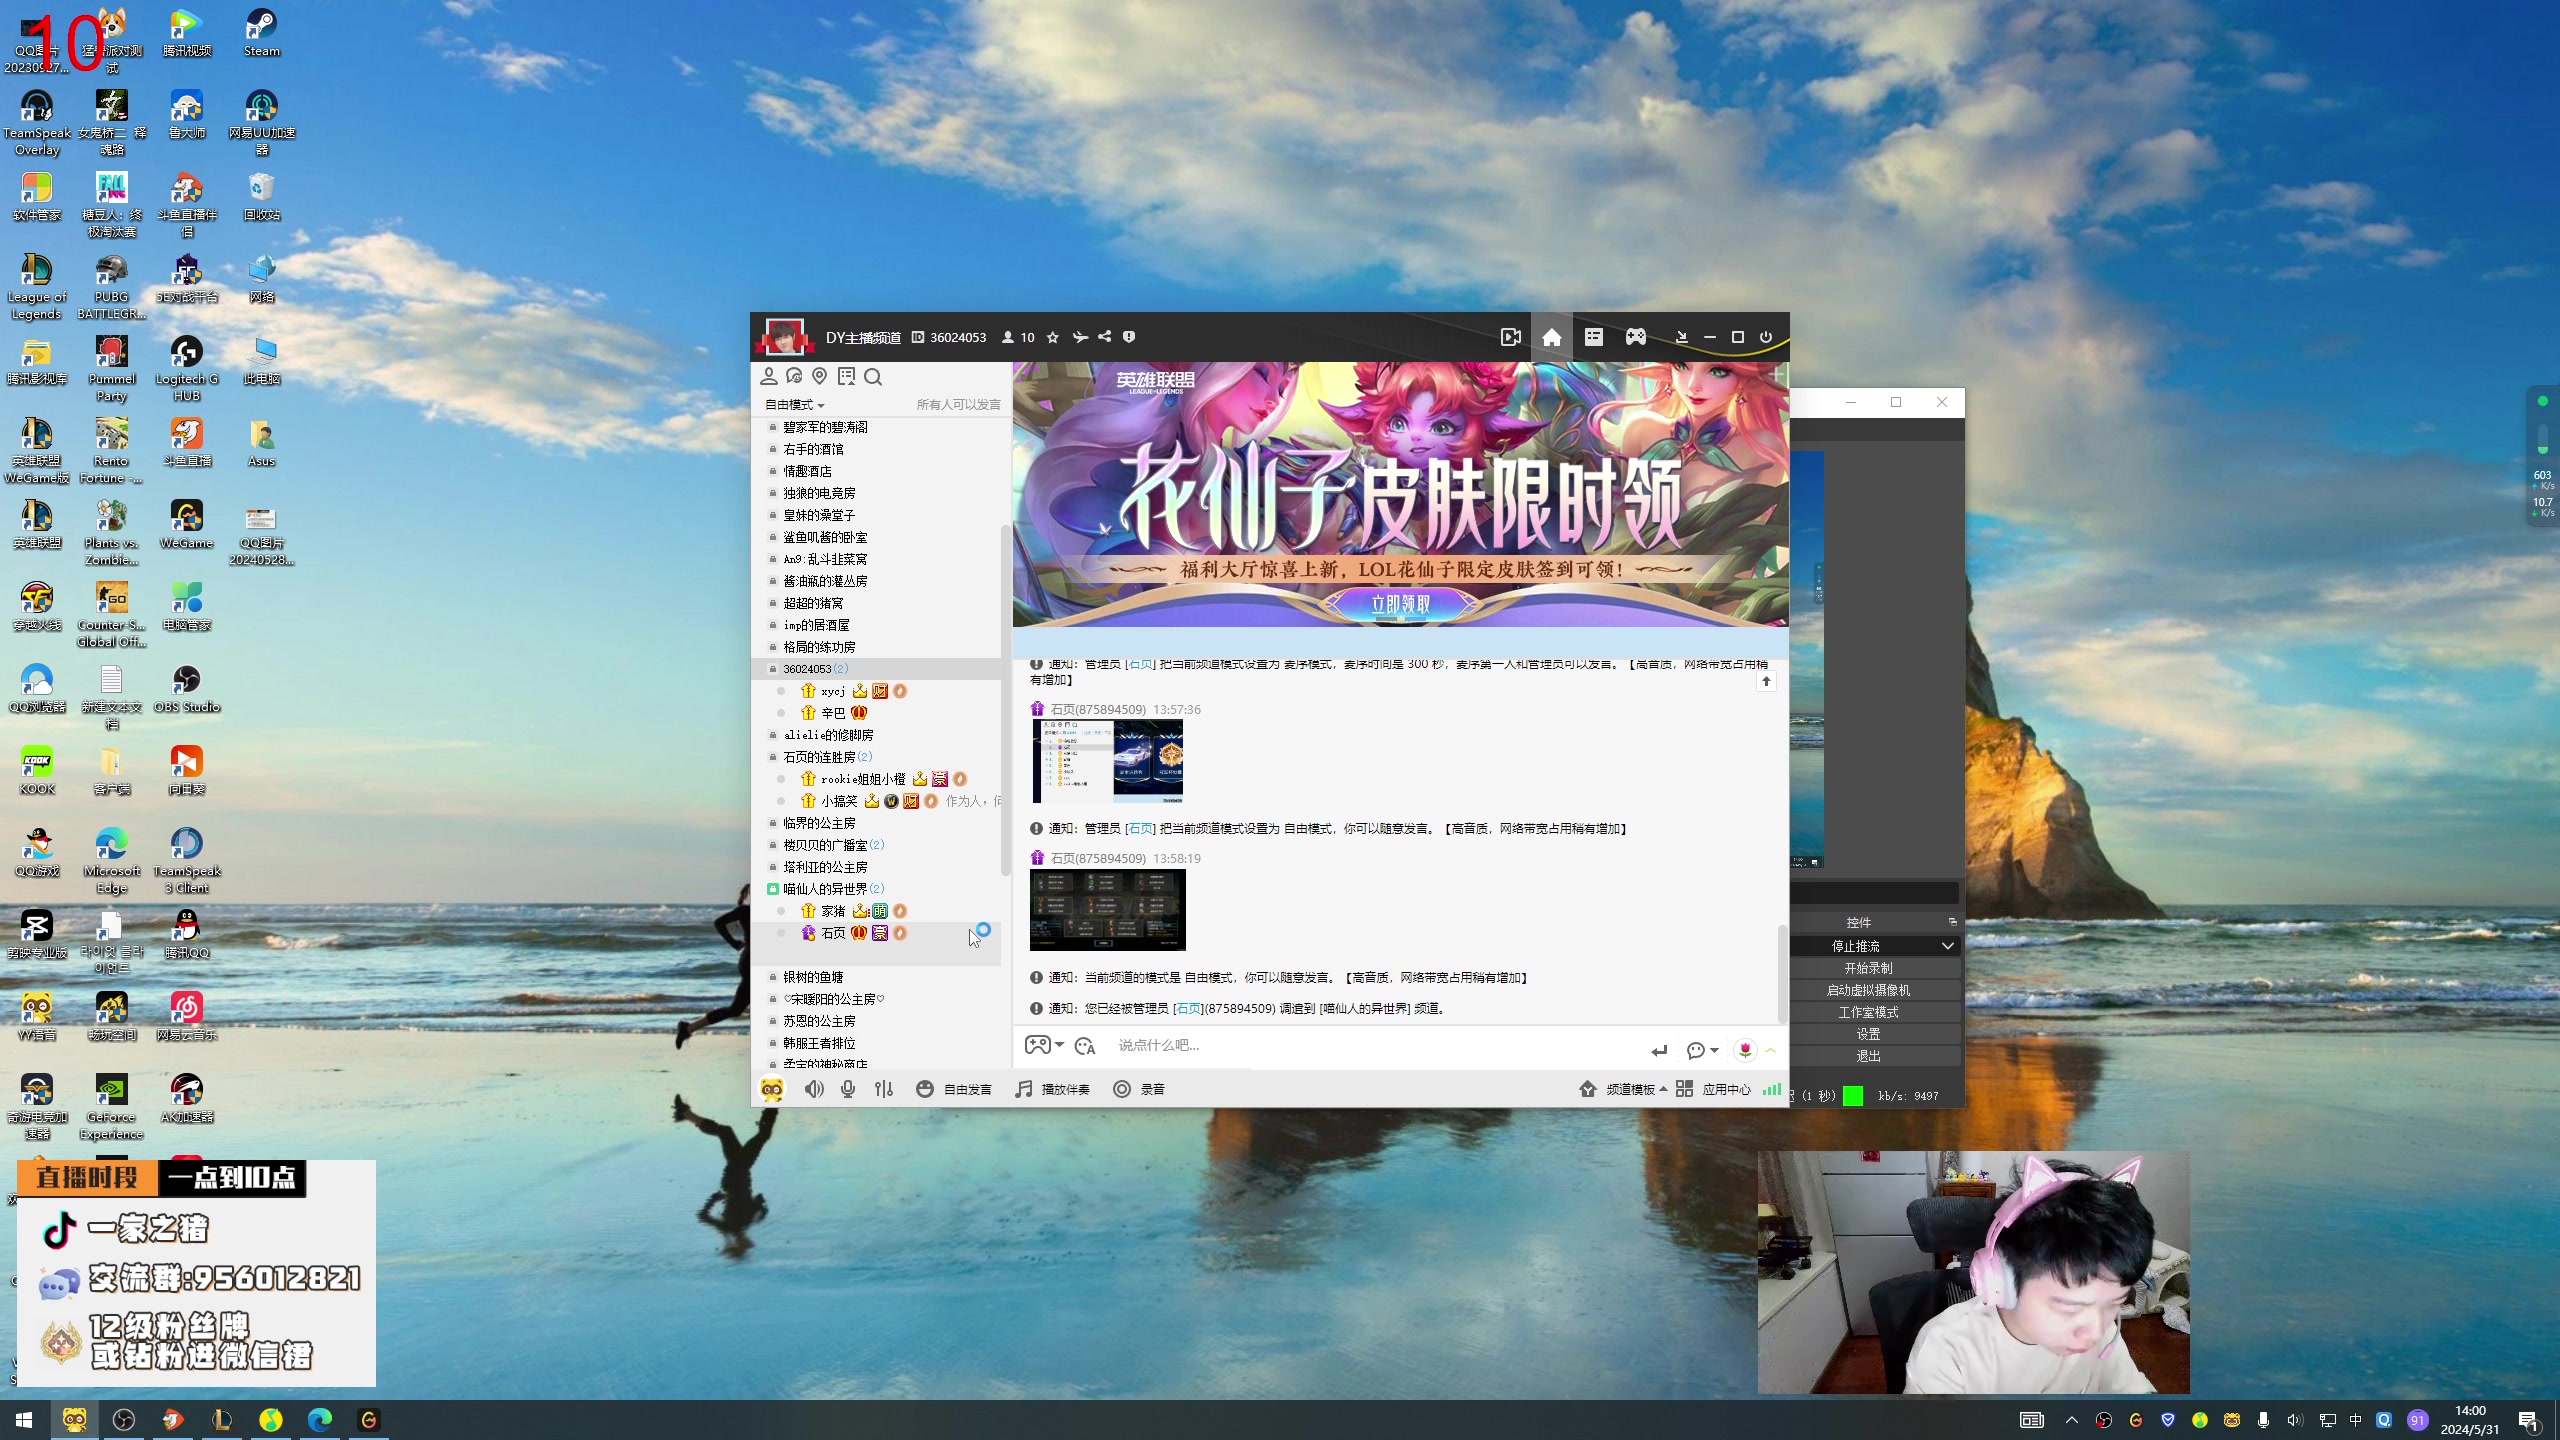Expand the 频道模板 channel template menu
Viewport: 2560px width, 1440px height.
(x=1623, y=1089)
